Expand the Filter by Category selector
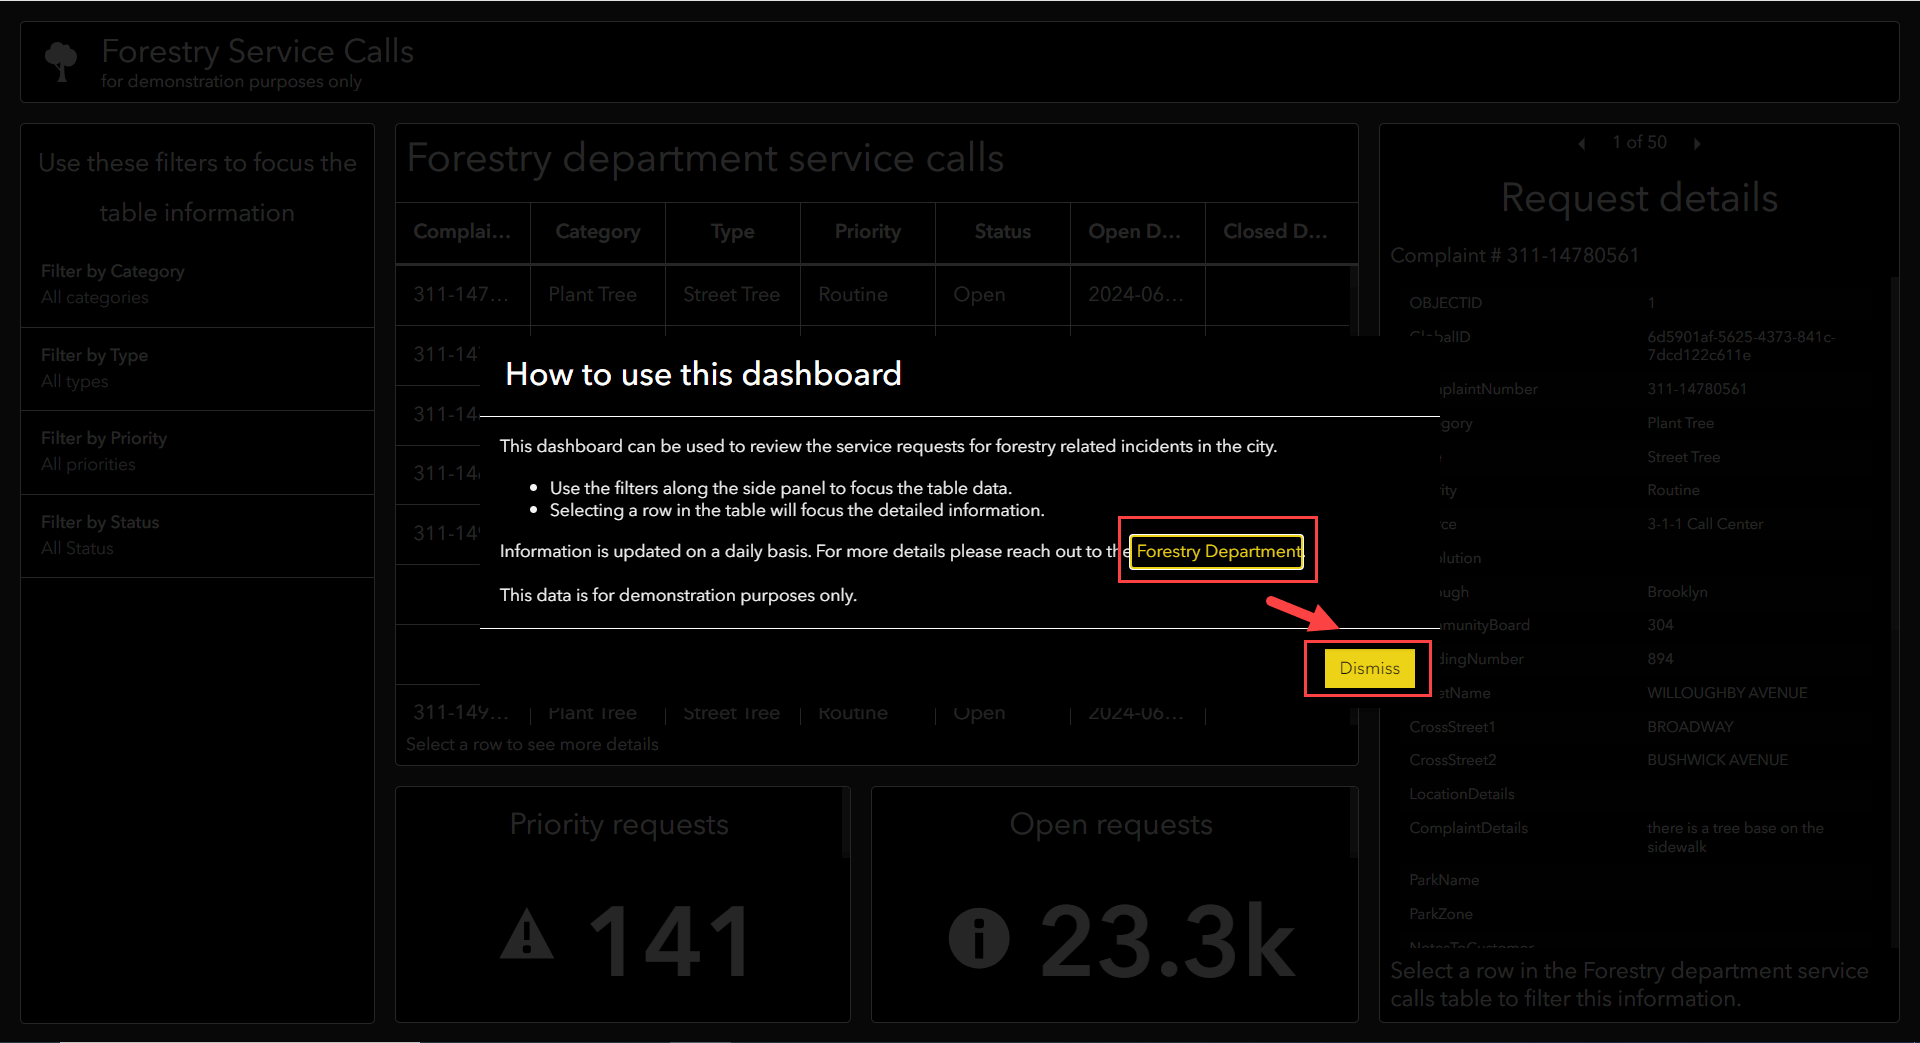This screenshot has width=1920, height=1043. (198, 284)
